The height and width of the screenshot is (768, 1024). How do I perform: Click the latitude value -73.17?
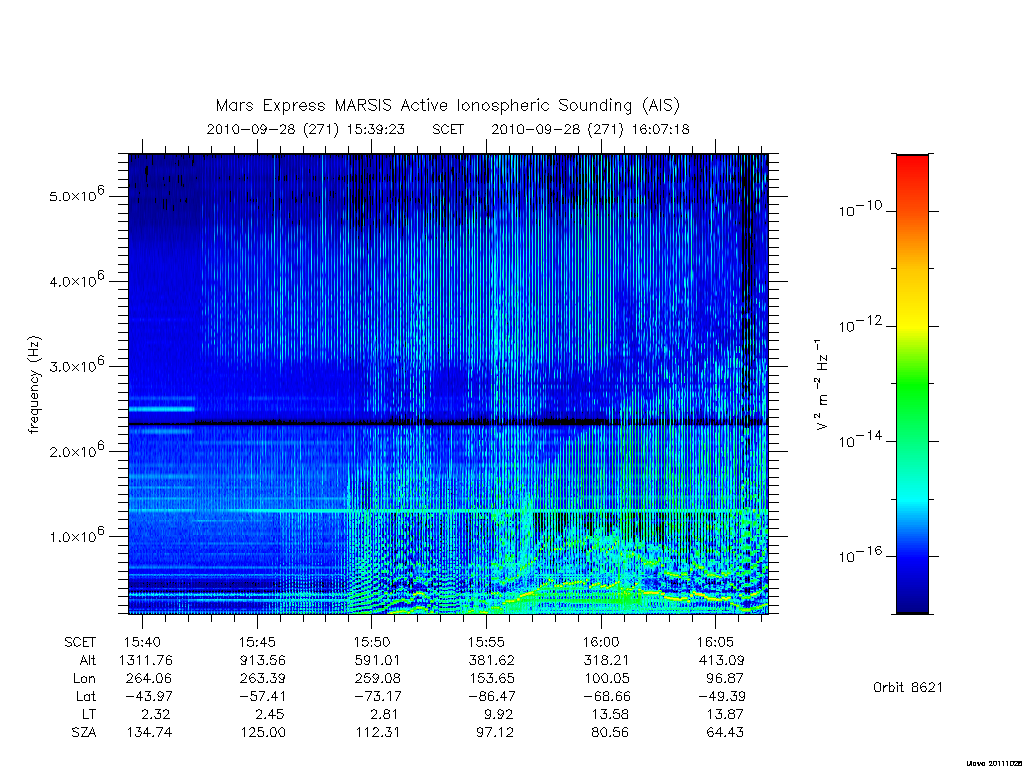pyautogui.click(x=377, y=696)
